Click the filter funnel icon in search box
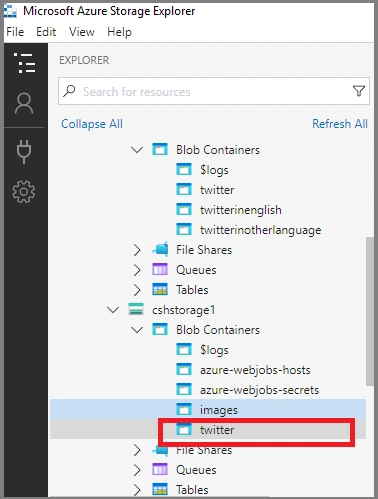The height and width of the screenshot is (499, 378). (x=359, y=91)
